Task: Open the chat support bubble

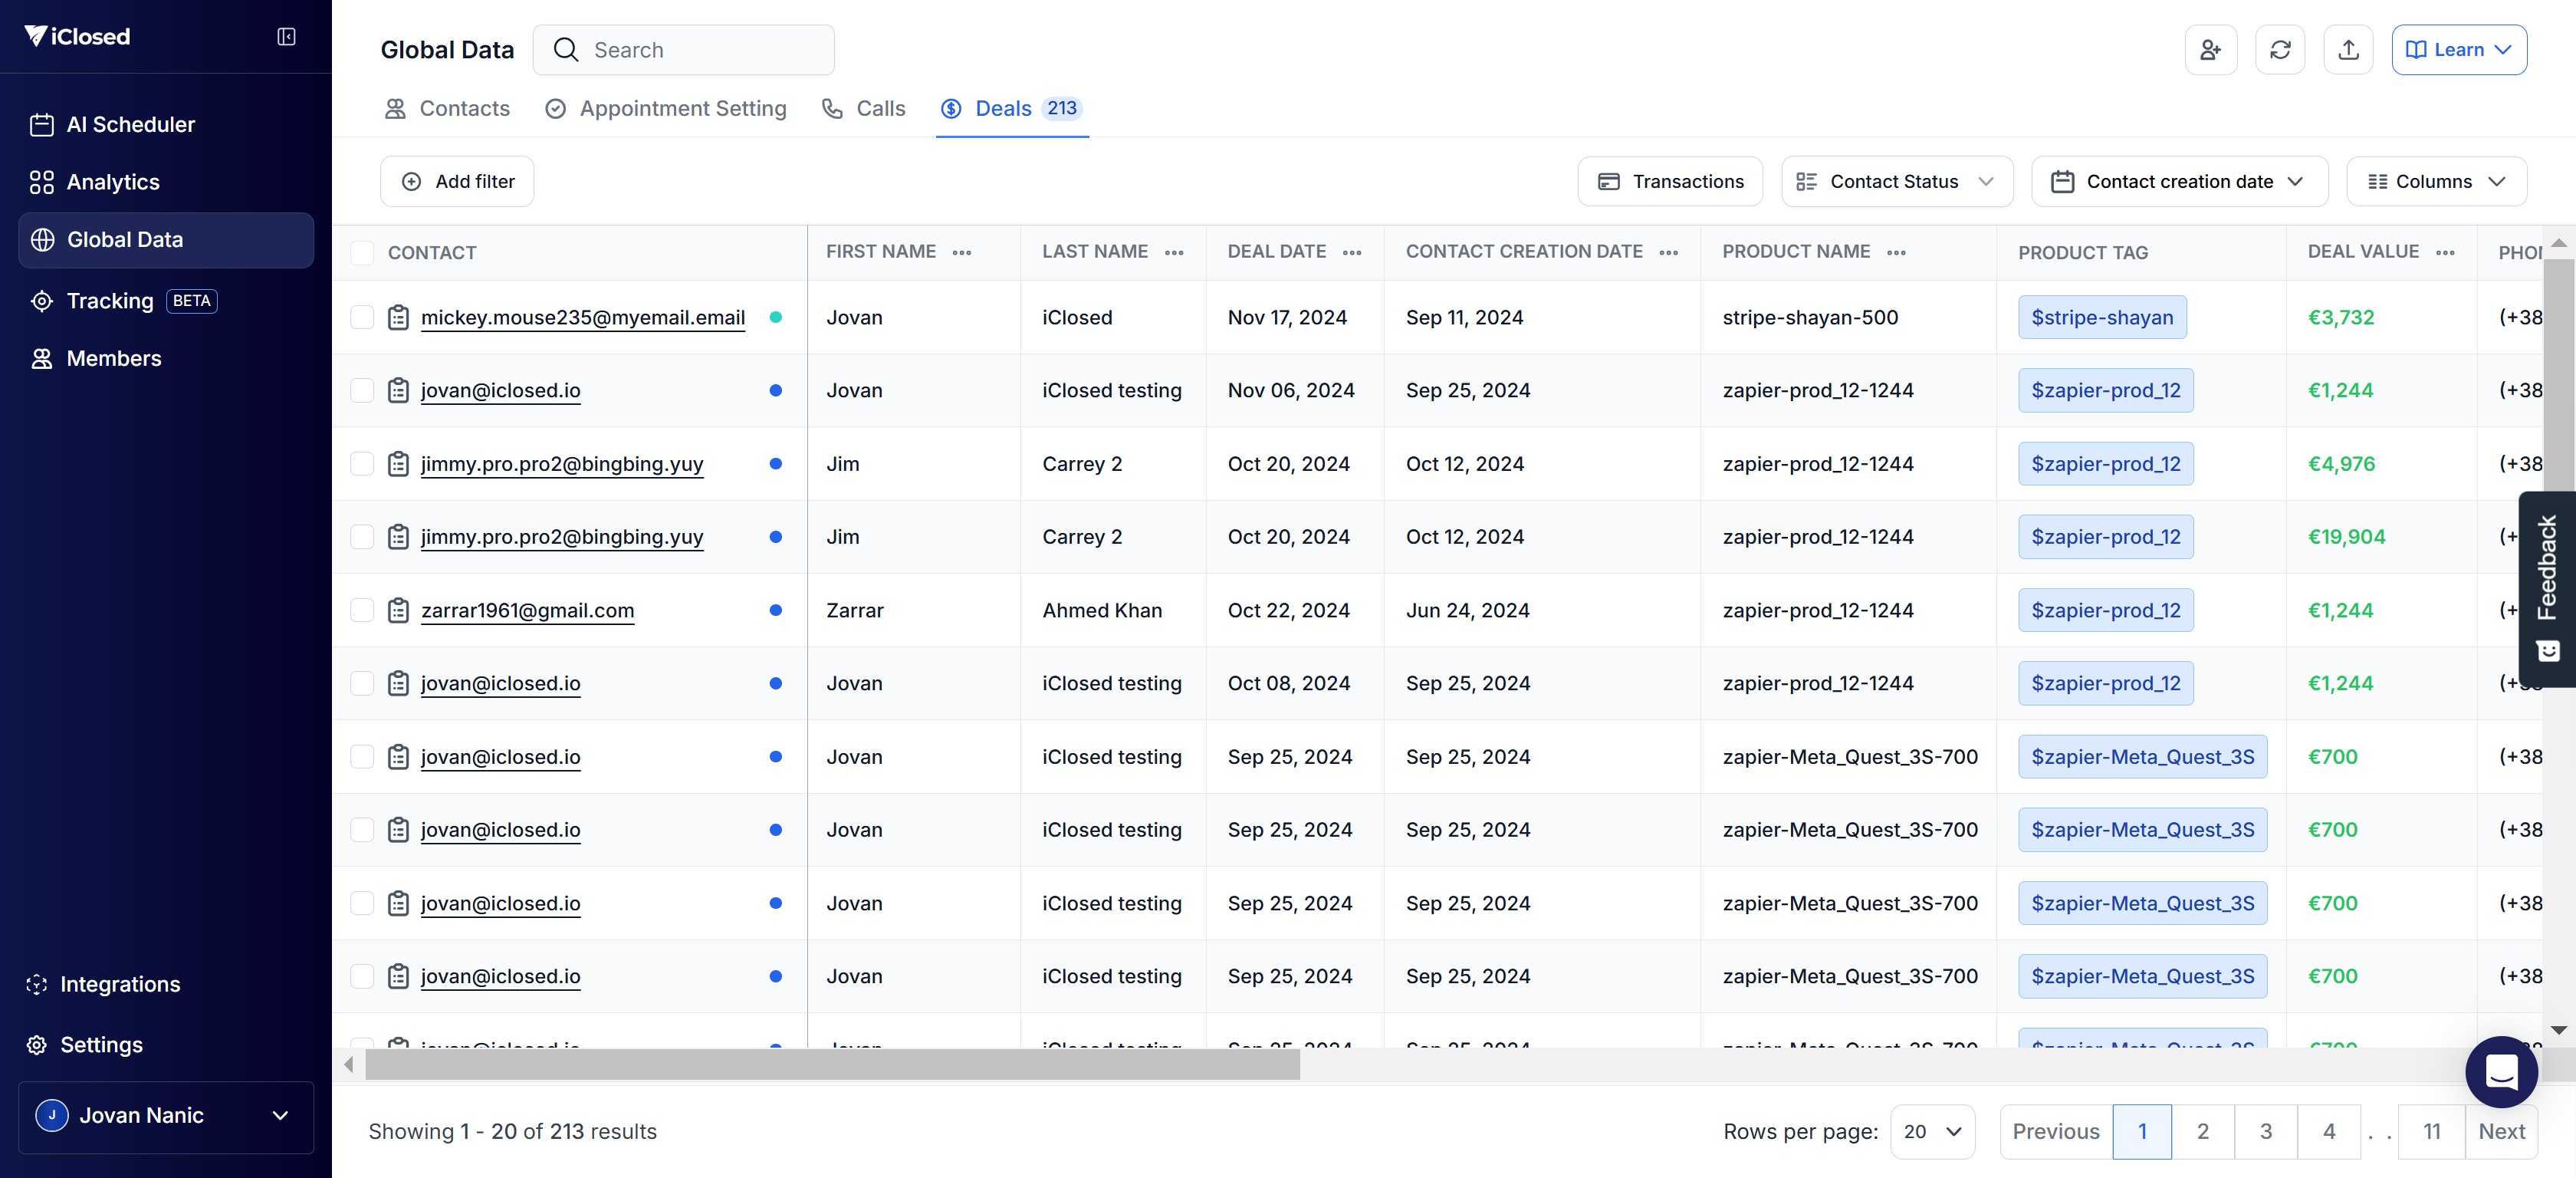Action: (2501, 1072)
